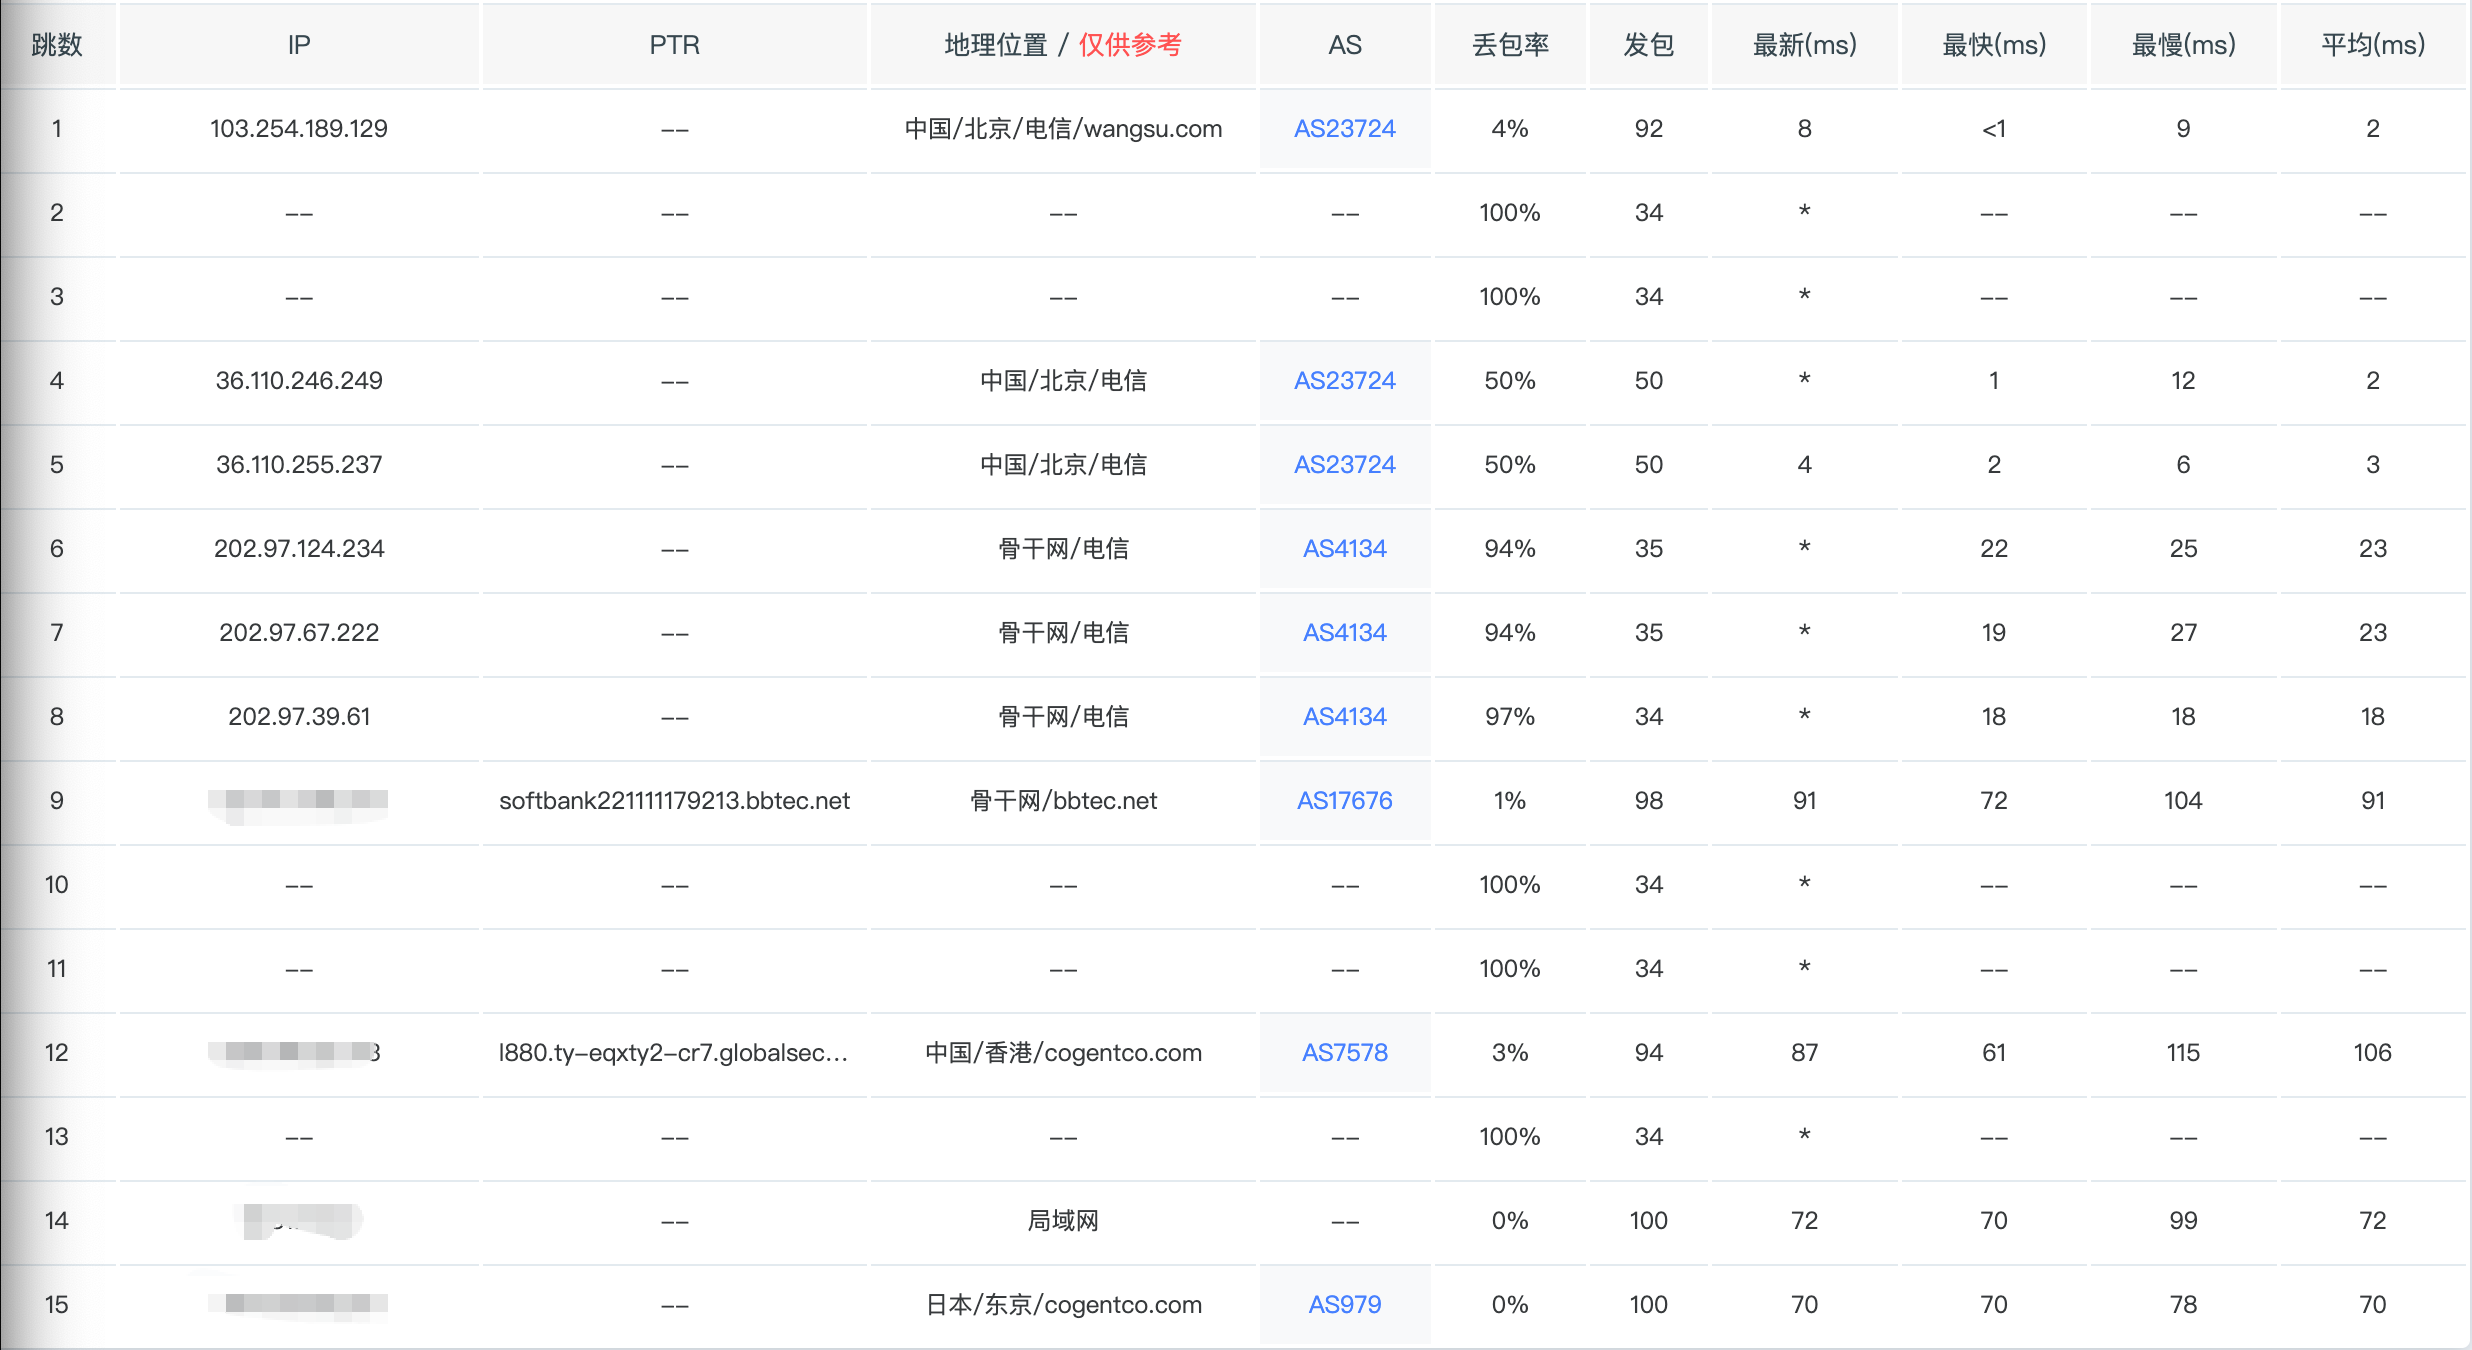Click the AS4134 link for 202.97.67.222
The width and height of the screenshot is (2472, 1350).
(x=1344, y=633)
